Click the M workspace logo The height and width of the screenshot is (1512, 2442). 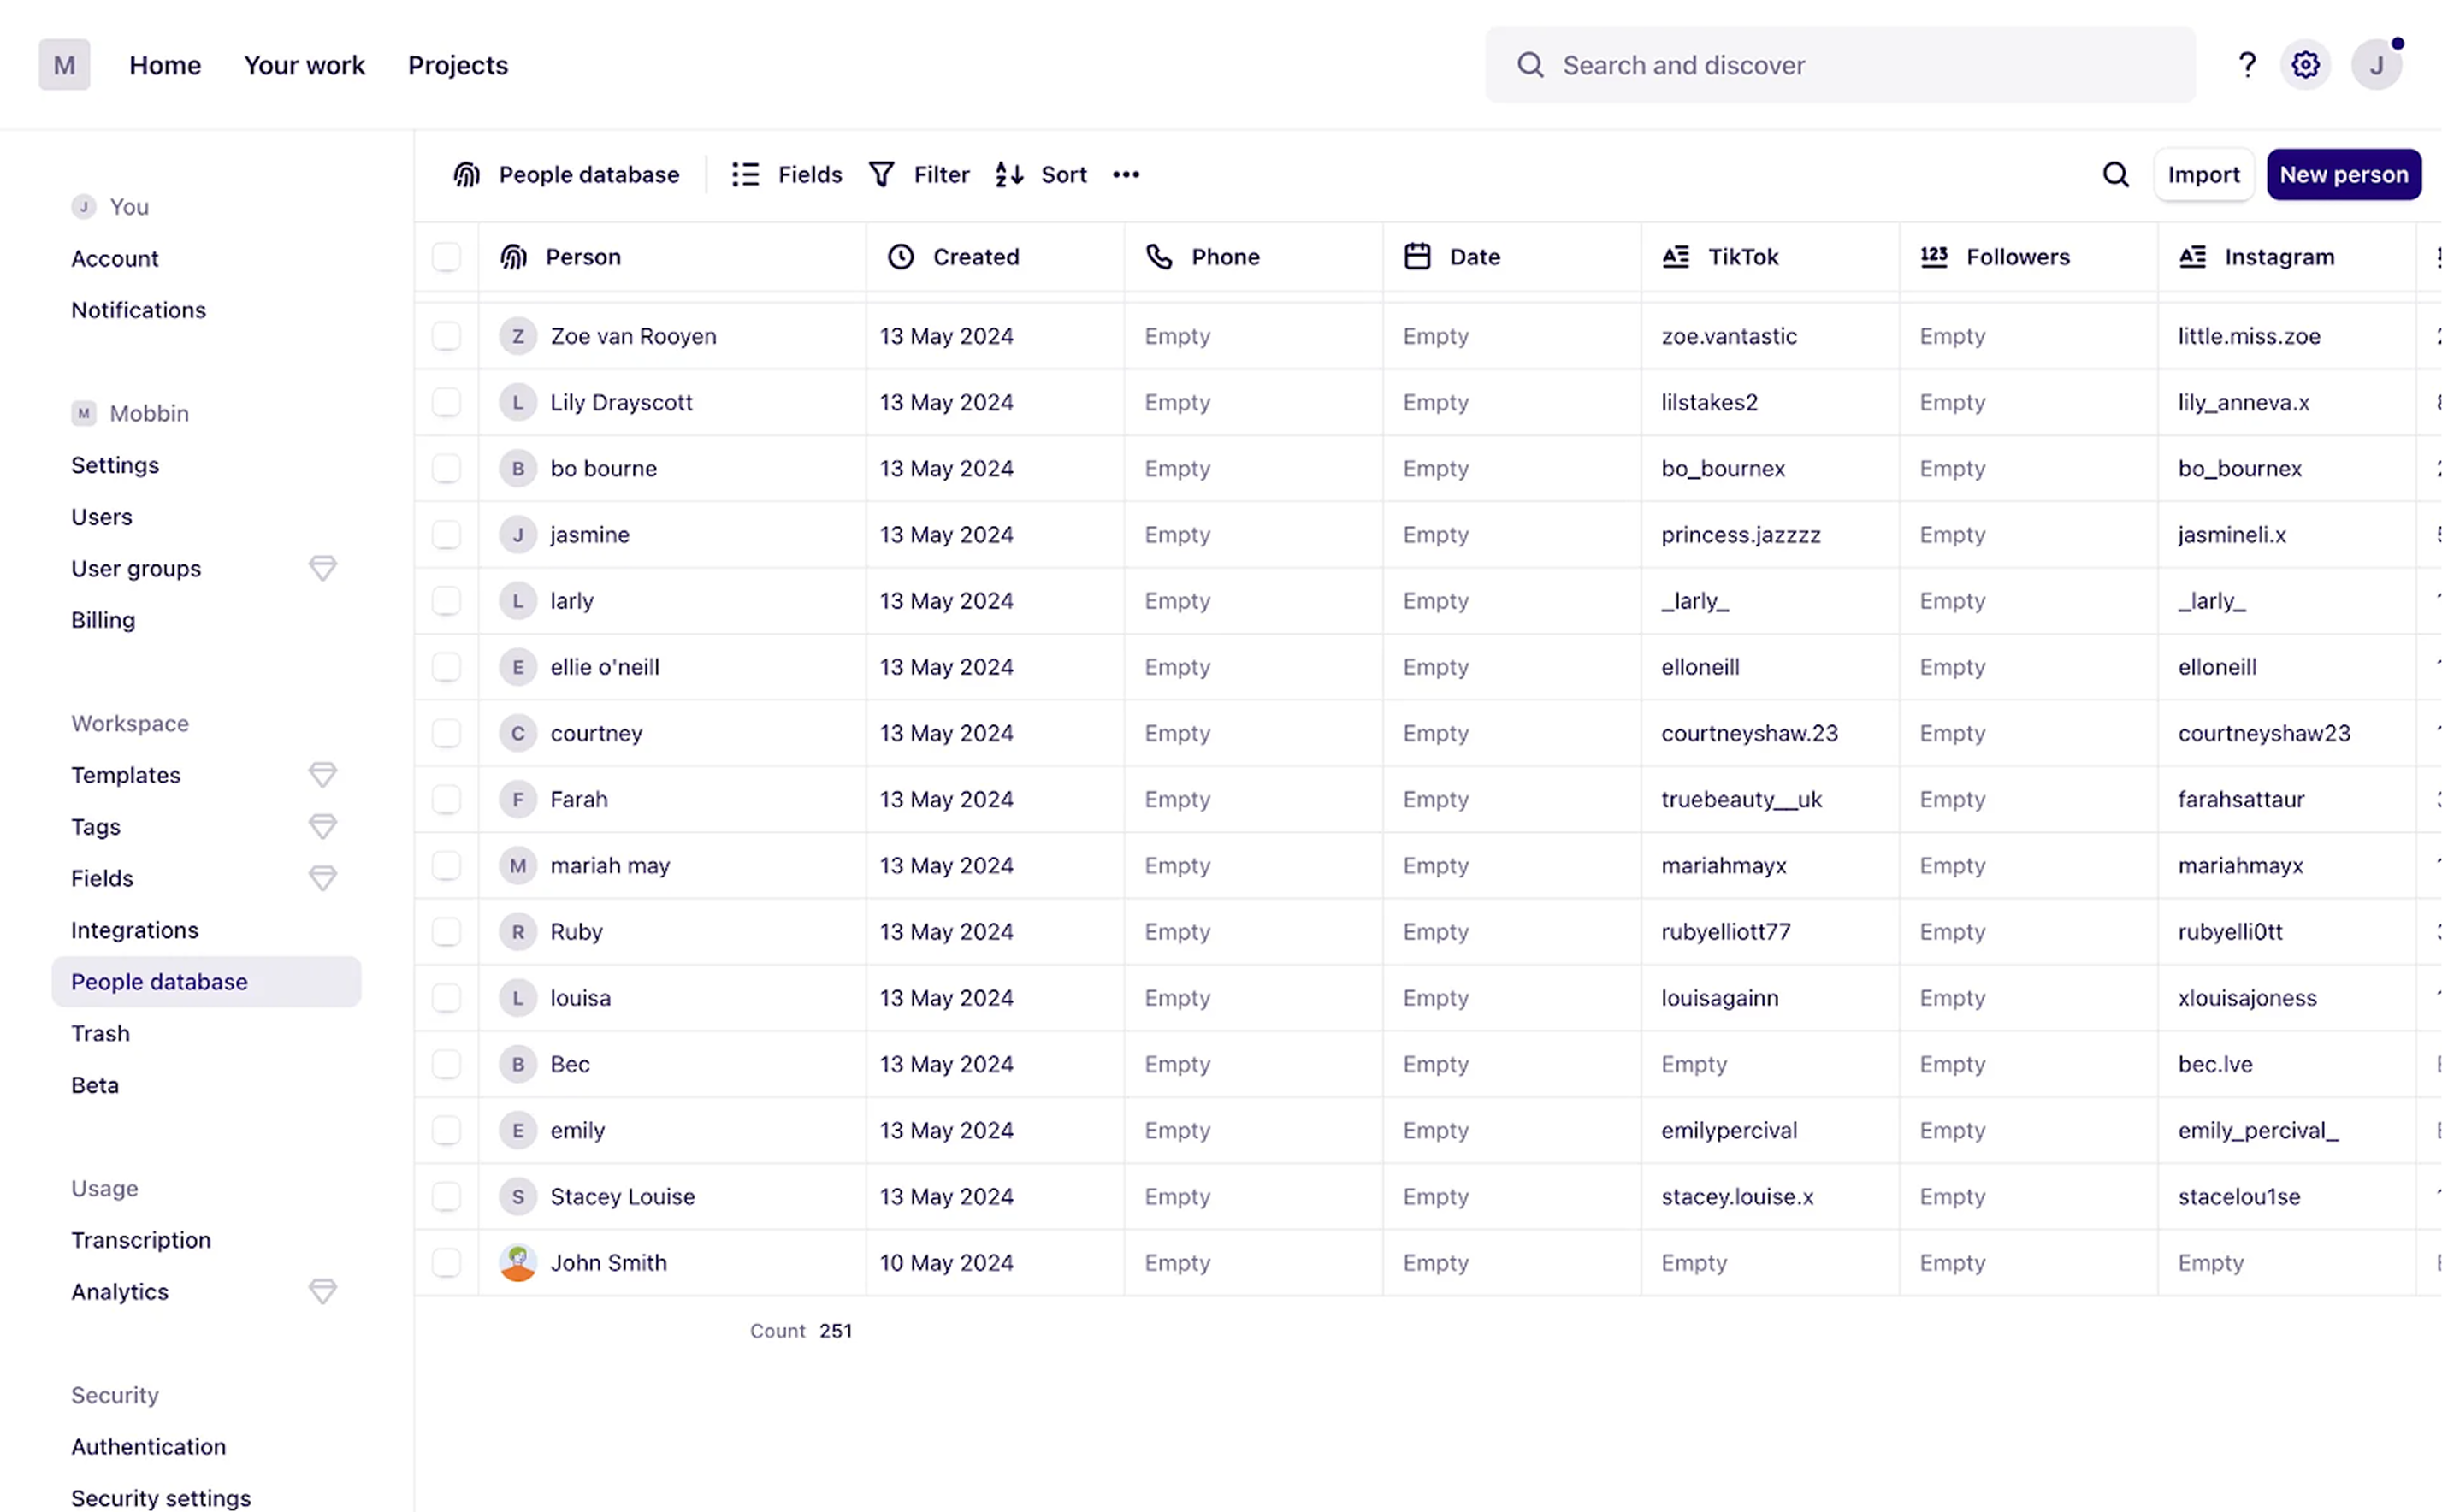pos(64,65)
